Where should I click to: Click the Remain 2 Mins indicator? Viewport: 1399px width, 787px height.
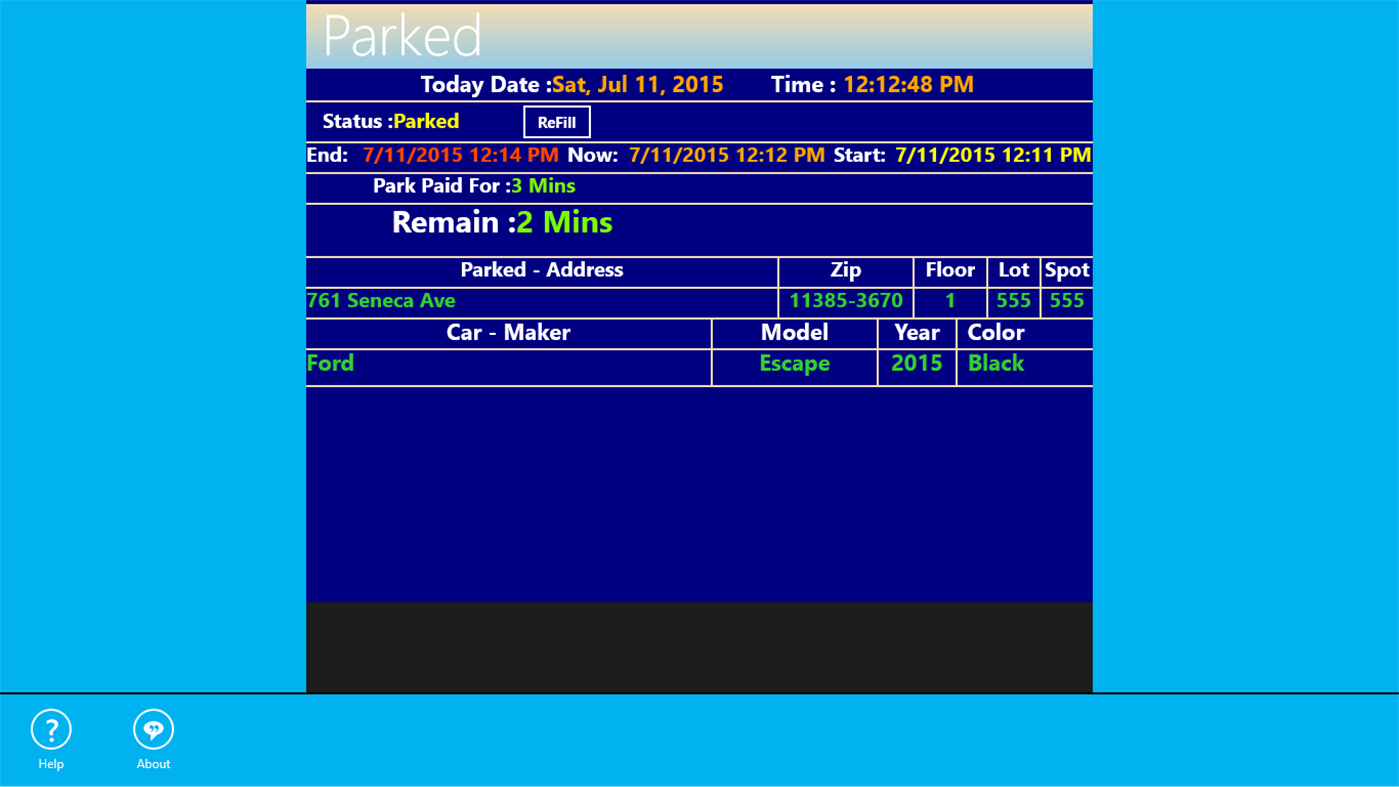click(565, 222)
